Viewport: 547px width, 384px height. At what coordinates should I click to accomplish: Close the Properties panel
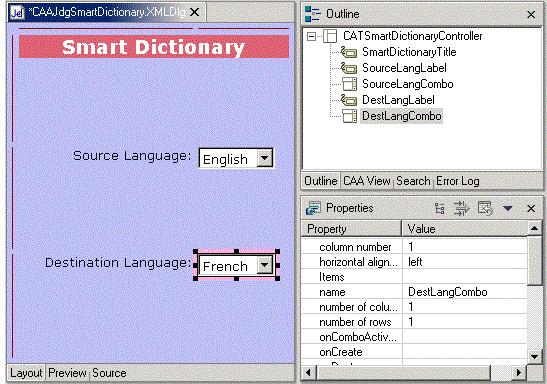tap(531, 209)
